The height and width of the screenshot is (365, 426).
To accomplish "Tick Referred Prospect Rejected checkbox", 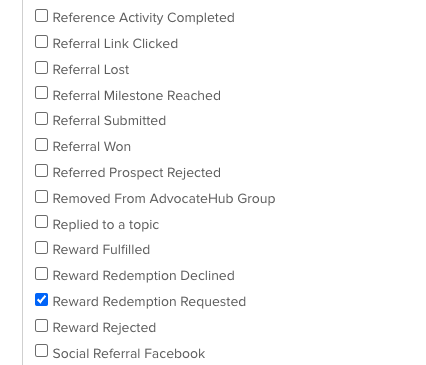I will (41, 171).
